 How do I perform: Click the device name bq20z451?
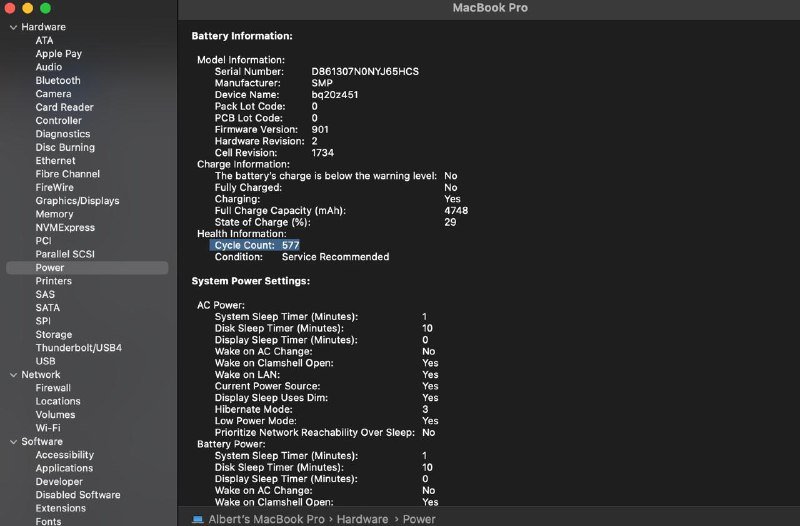335,95
